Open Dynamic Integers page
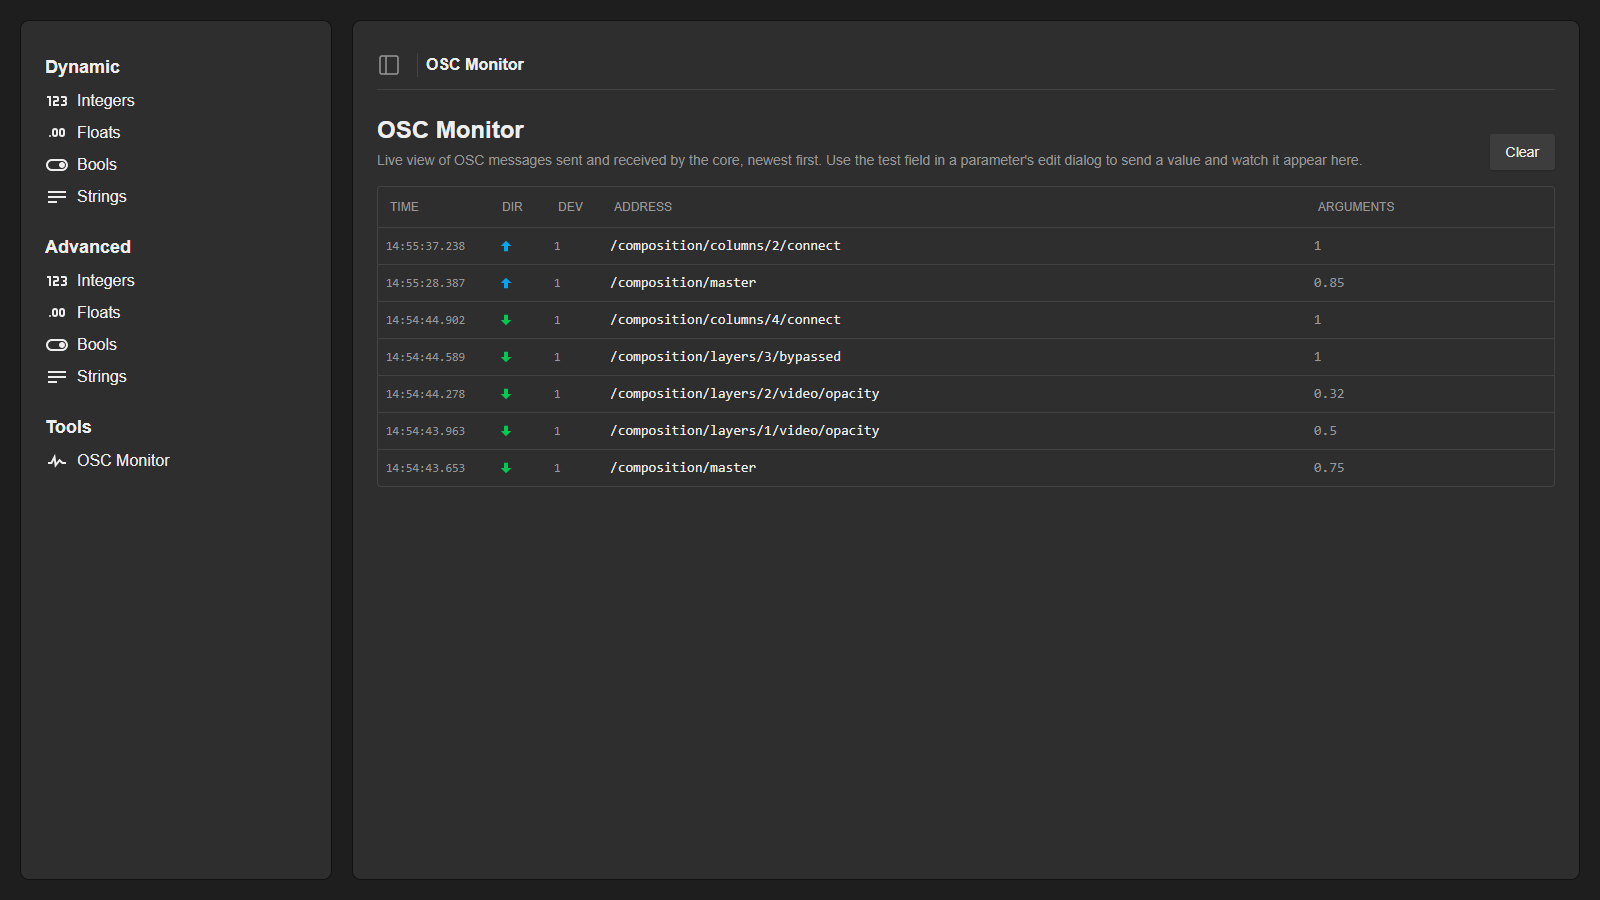Viewport: 1600px width, 900px height. coord(105,101)
